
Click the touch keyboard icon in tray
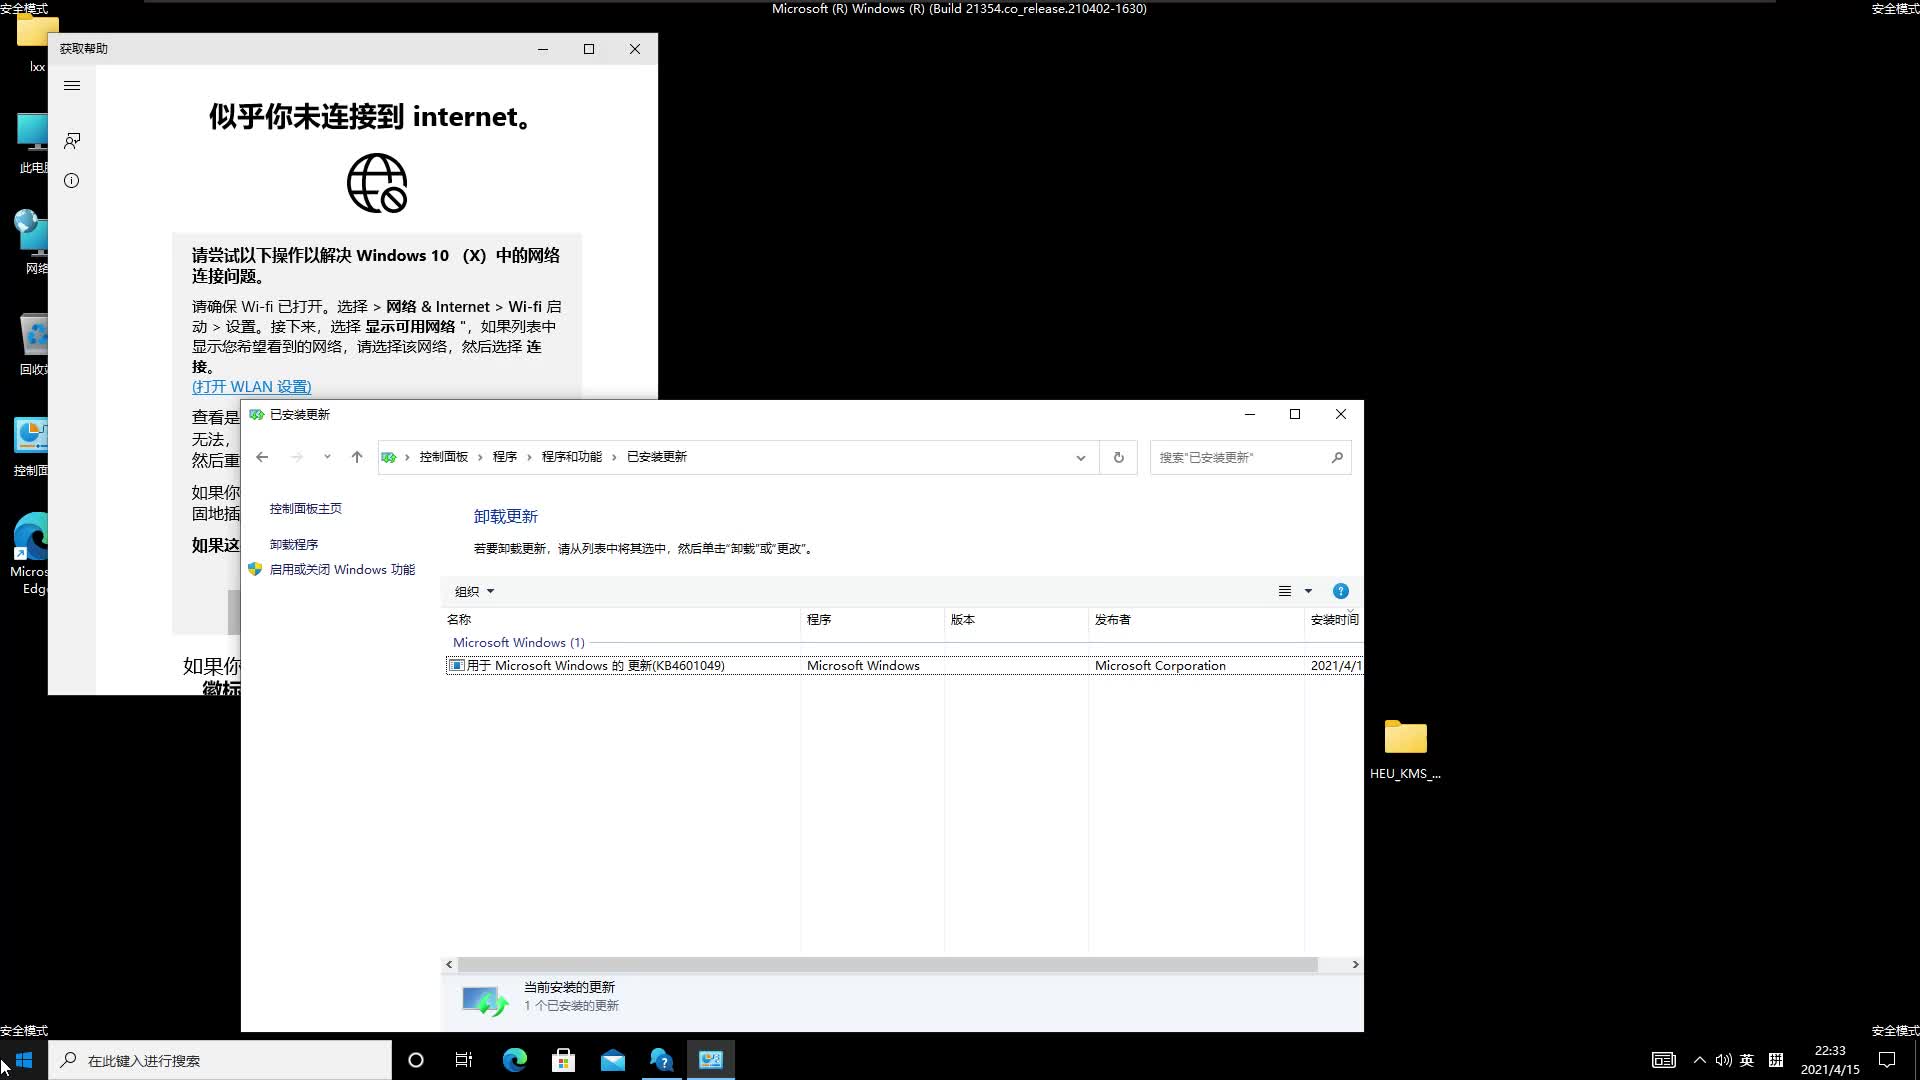[x=1663, y=1060]
